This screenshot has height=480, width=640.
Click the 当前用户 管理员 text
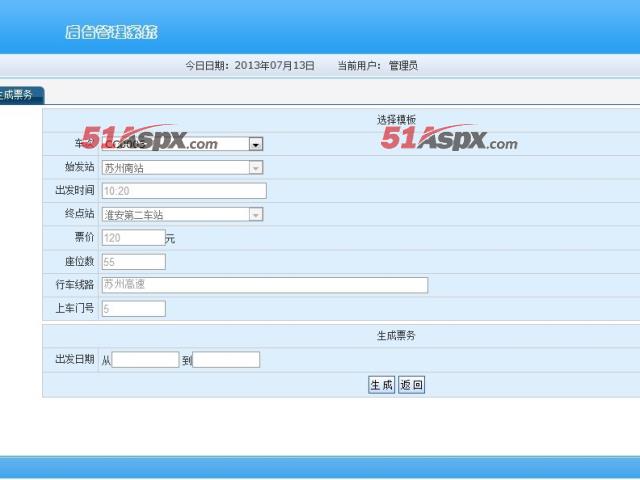coord(377,66)
